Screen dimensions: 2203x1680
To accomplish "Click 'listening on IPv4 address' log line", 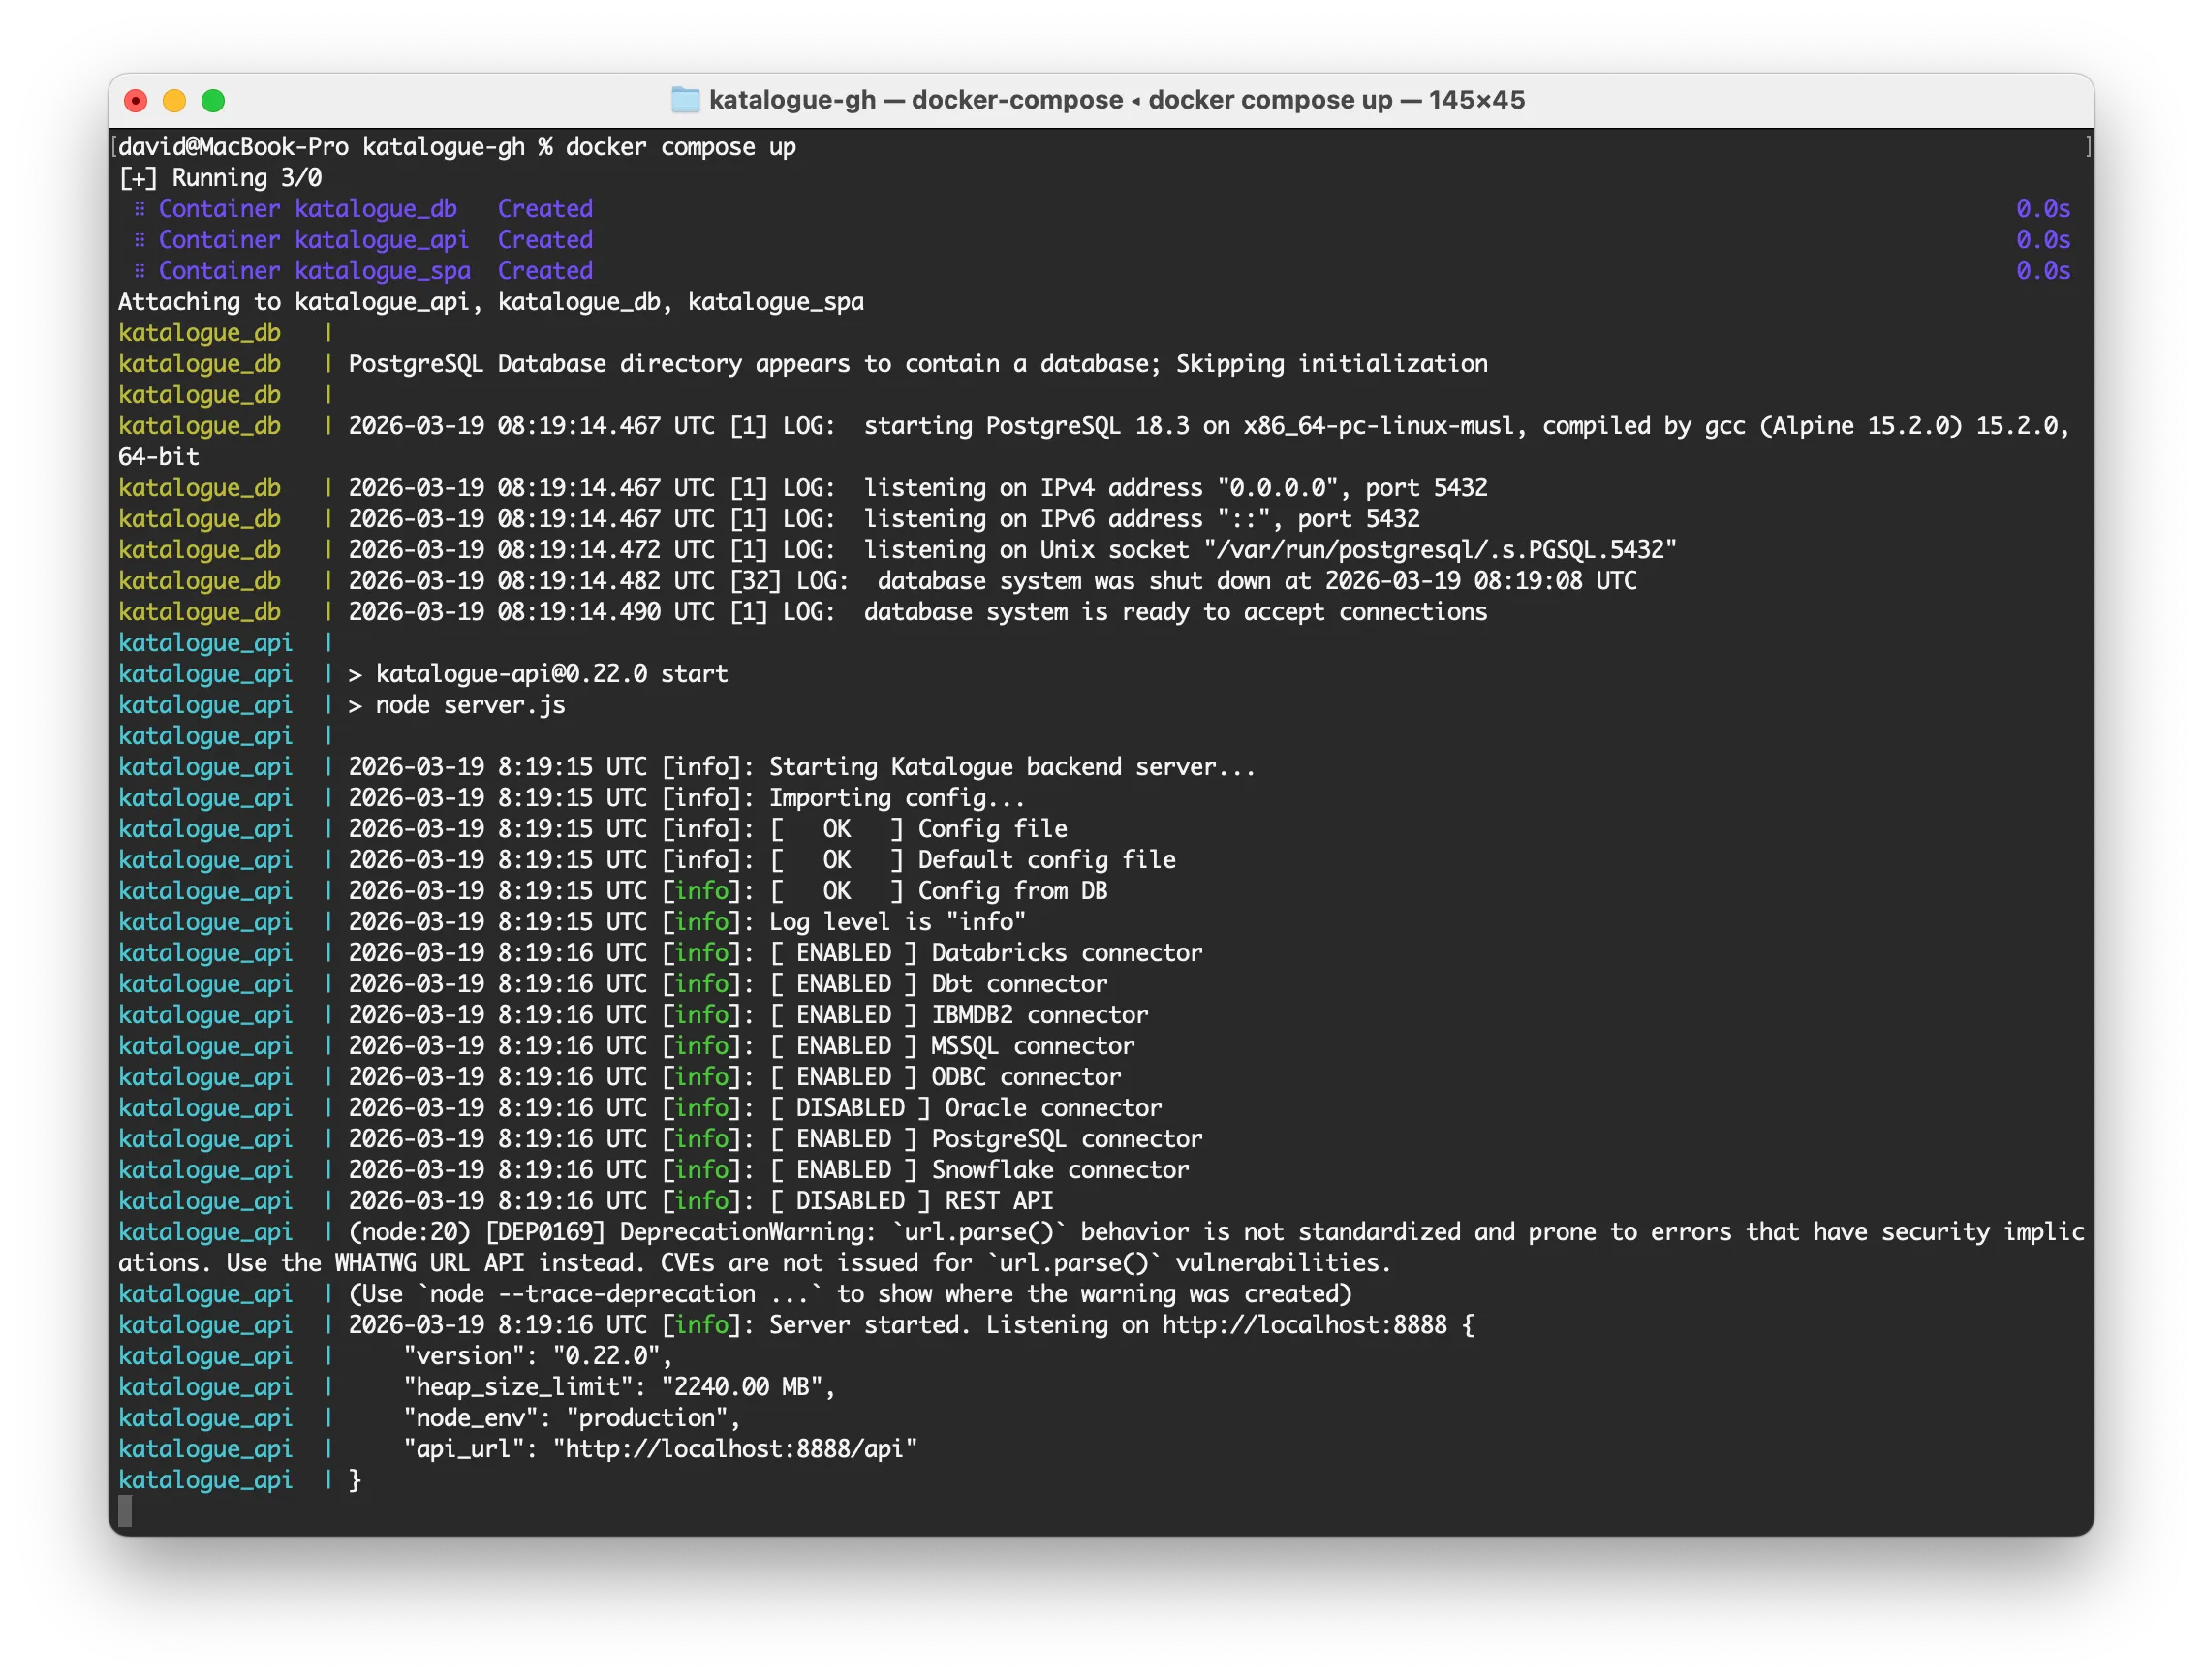I will coord(803,488).
